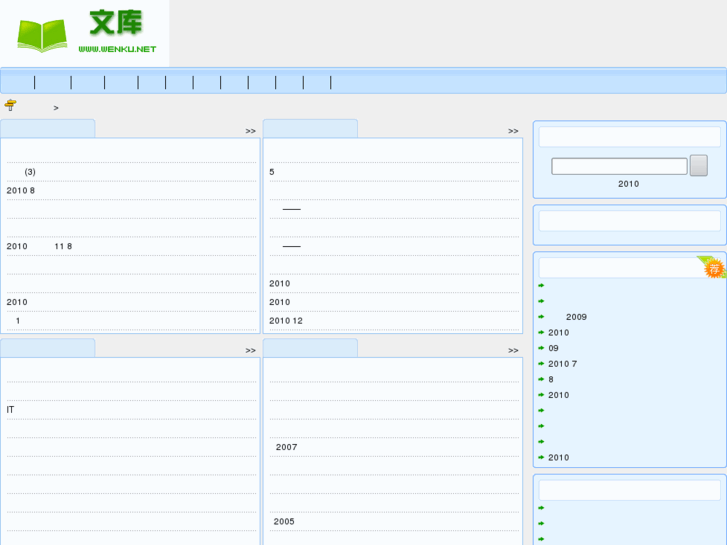Open the "2007" article link
The width and height of the screenshot is (727, 545).
(286, 447)
